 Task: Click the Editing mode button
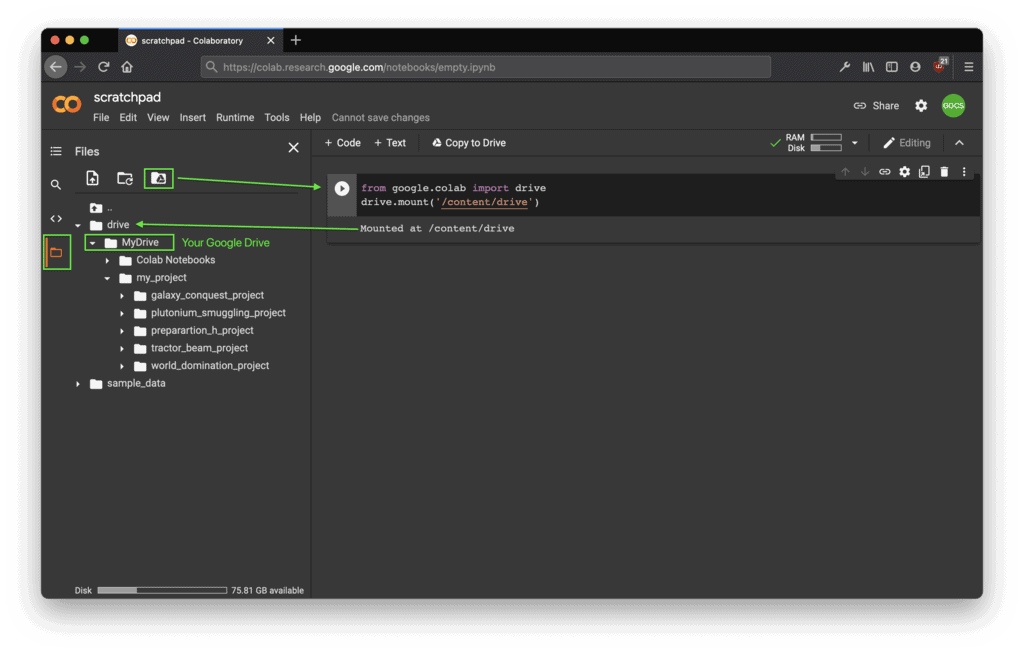(x=907, y=142)
